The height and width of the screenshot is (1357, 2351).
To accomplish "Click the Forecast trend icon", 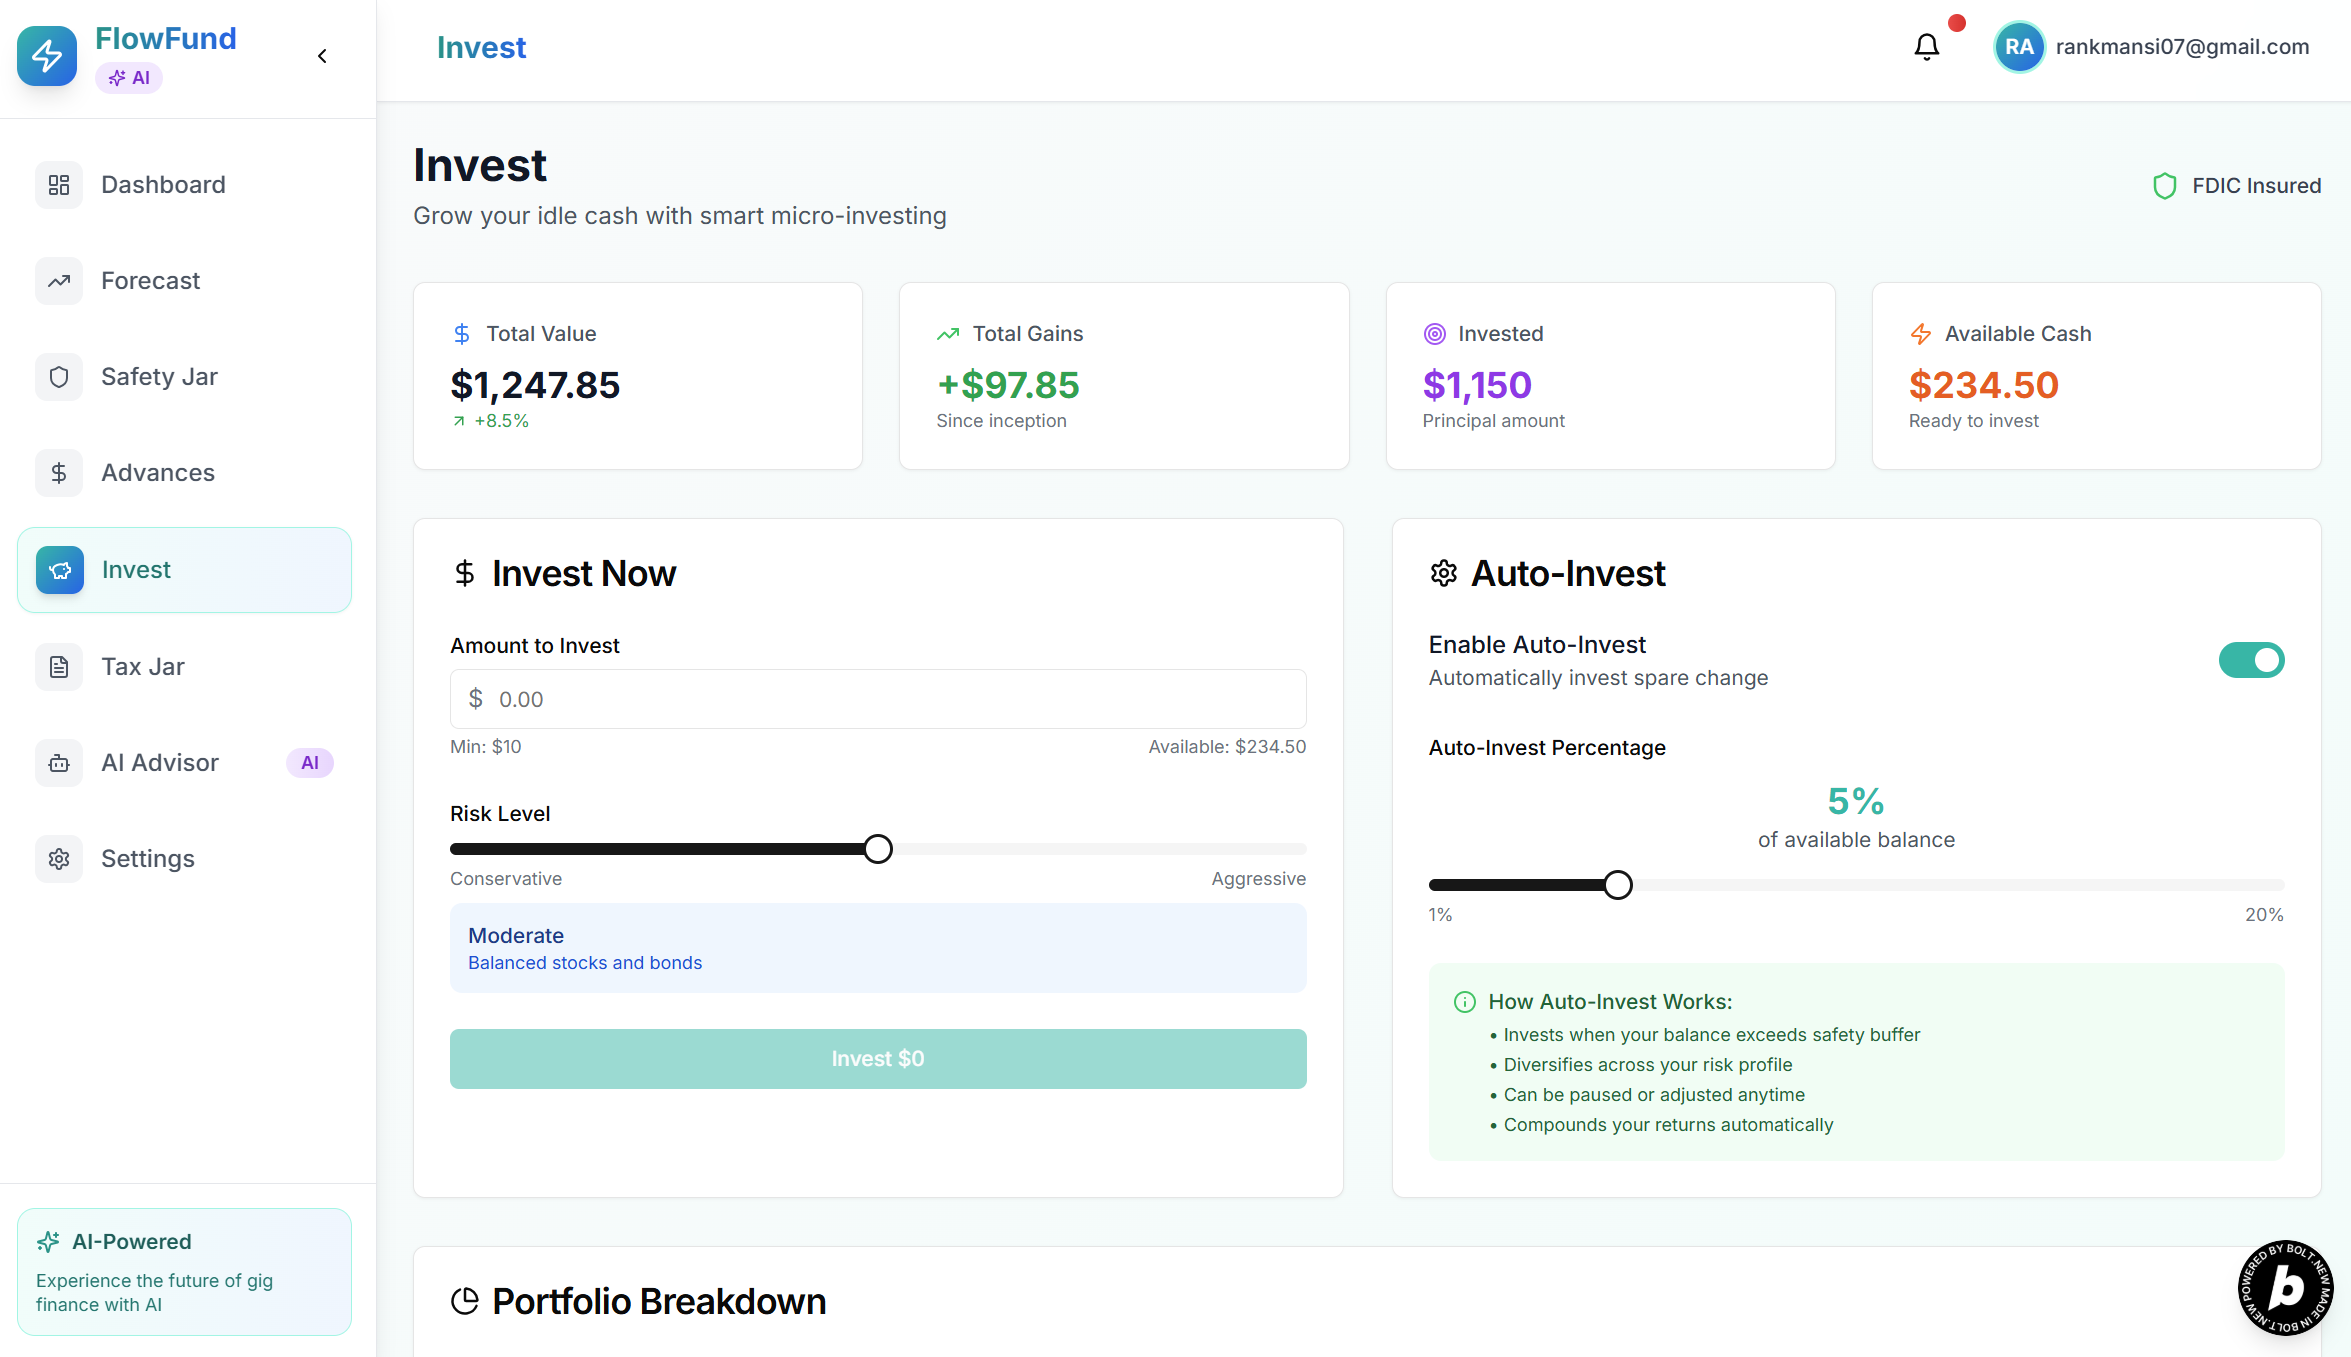I will tap(59, 281).
